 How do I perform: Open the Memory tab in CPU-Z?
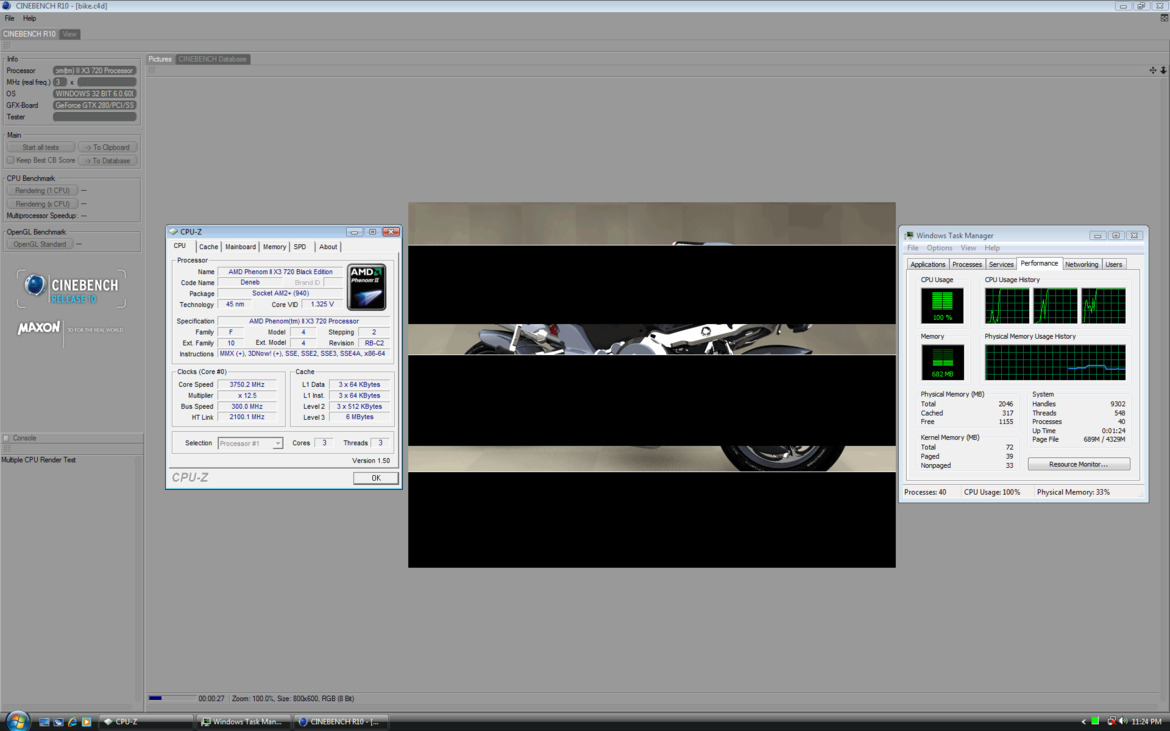click(274, 247)
